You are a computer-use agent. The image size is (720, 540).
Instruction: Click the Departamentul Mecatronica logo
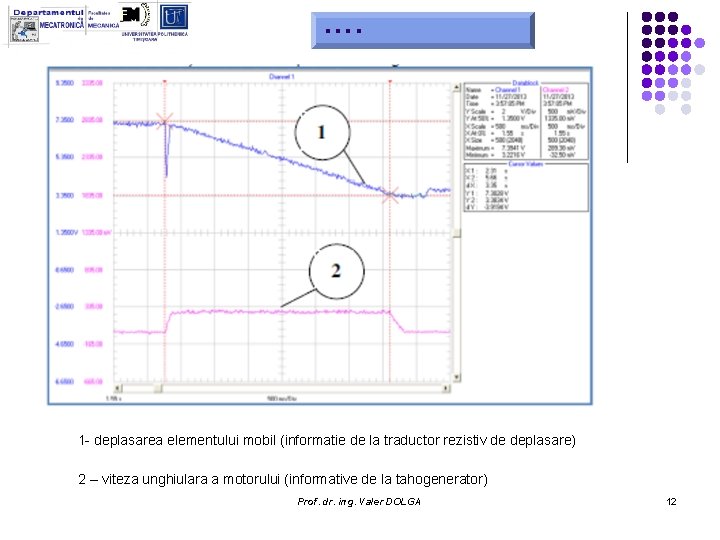(x=46, y=26)
